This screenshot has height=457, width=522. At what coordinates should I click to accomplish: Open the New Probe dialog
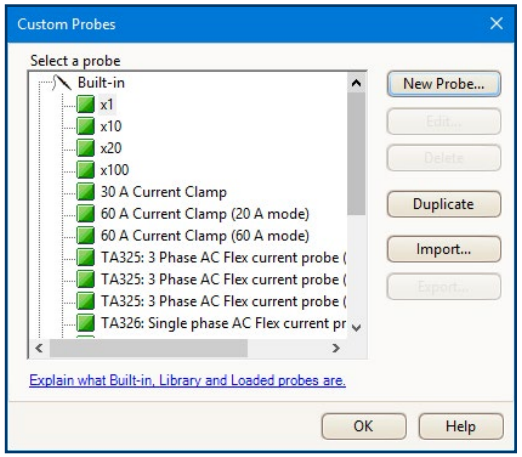[444, 84]
